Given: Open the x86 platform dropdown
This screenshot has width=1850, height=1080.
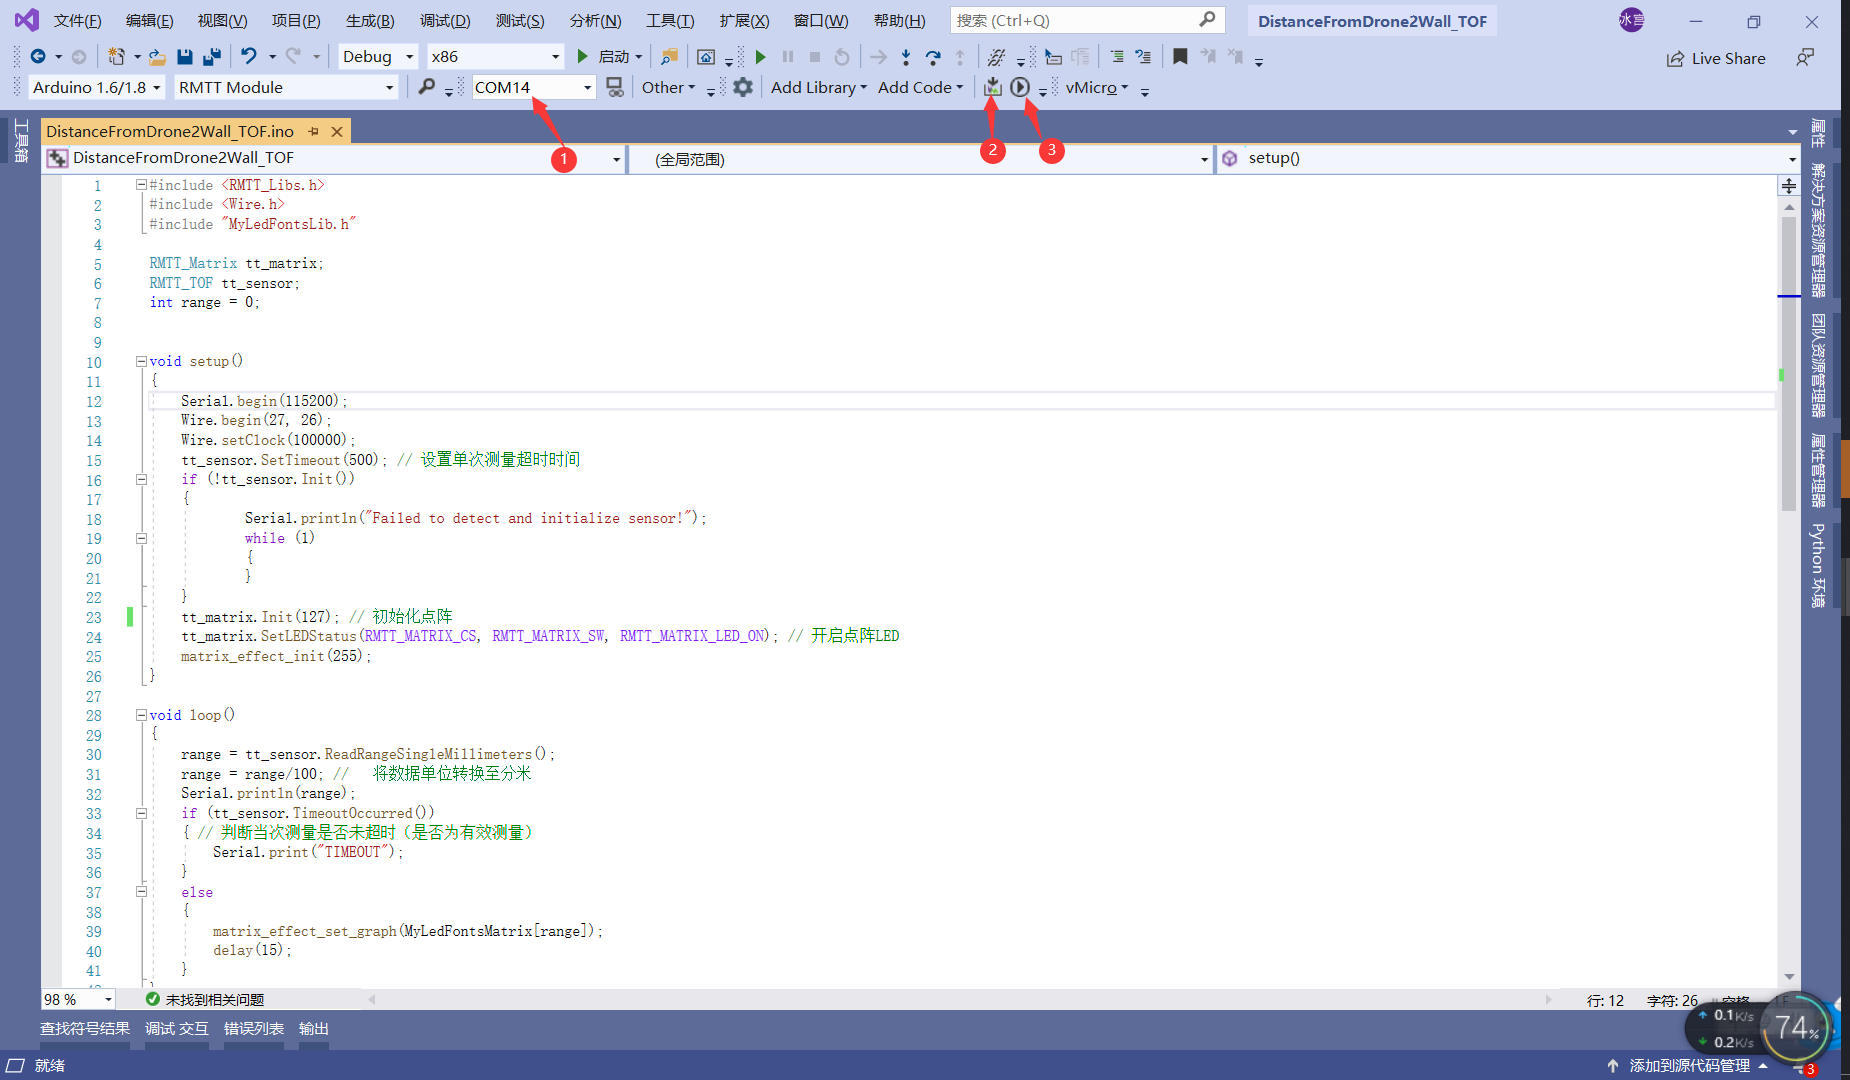Looking at the screenshot, I should tap(495, 57).
